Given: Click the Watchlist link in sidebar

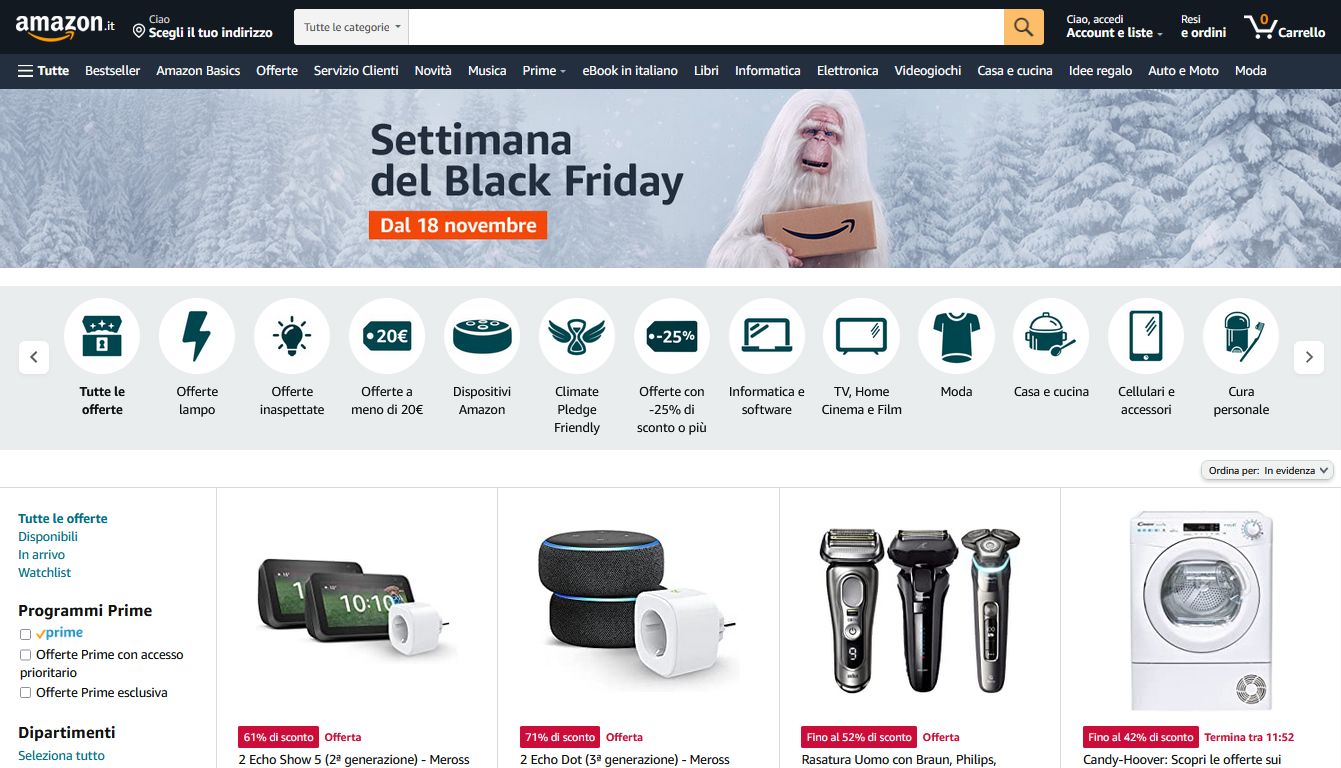Looking at the screenshot, I should point(45,572).
